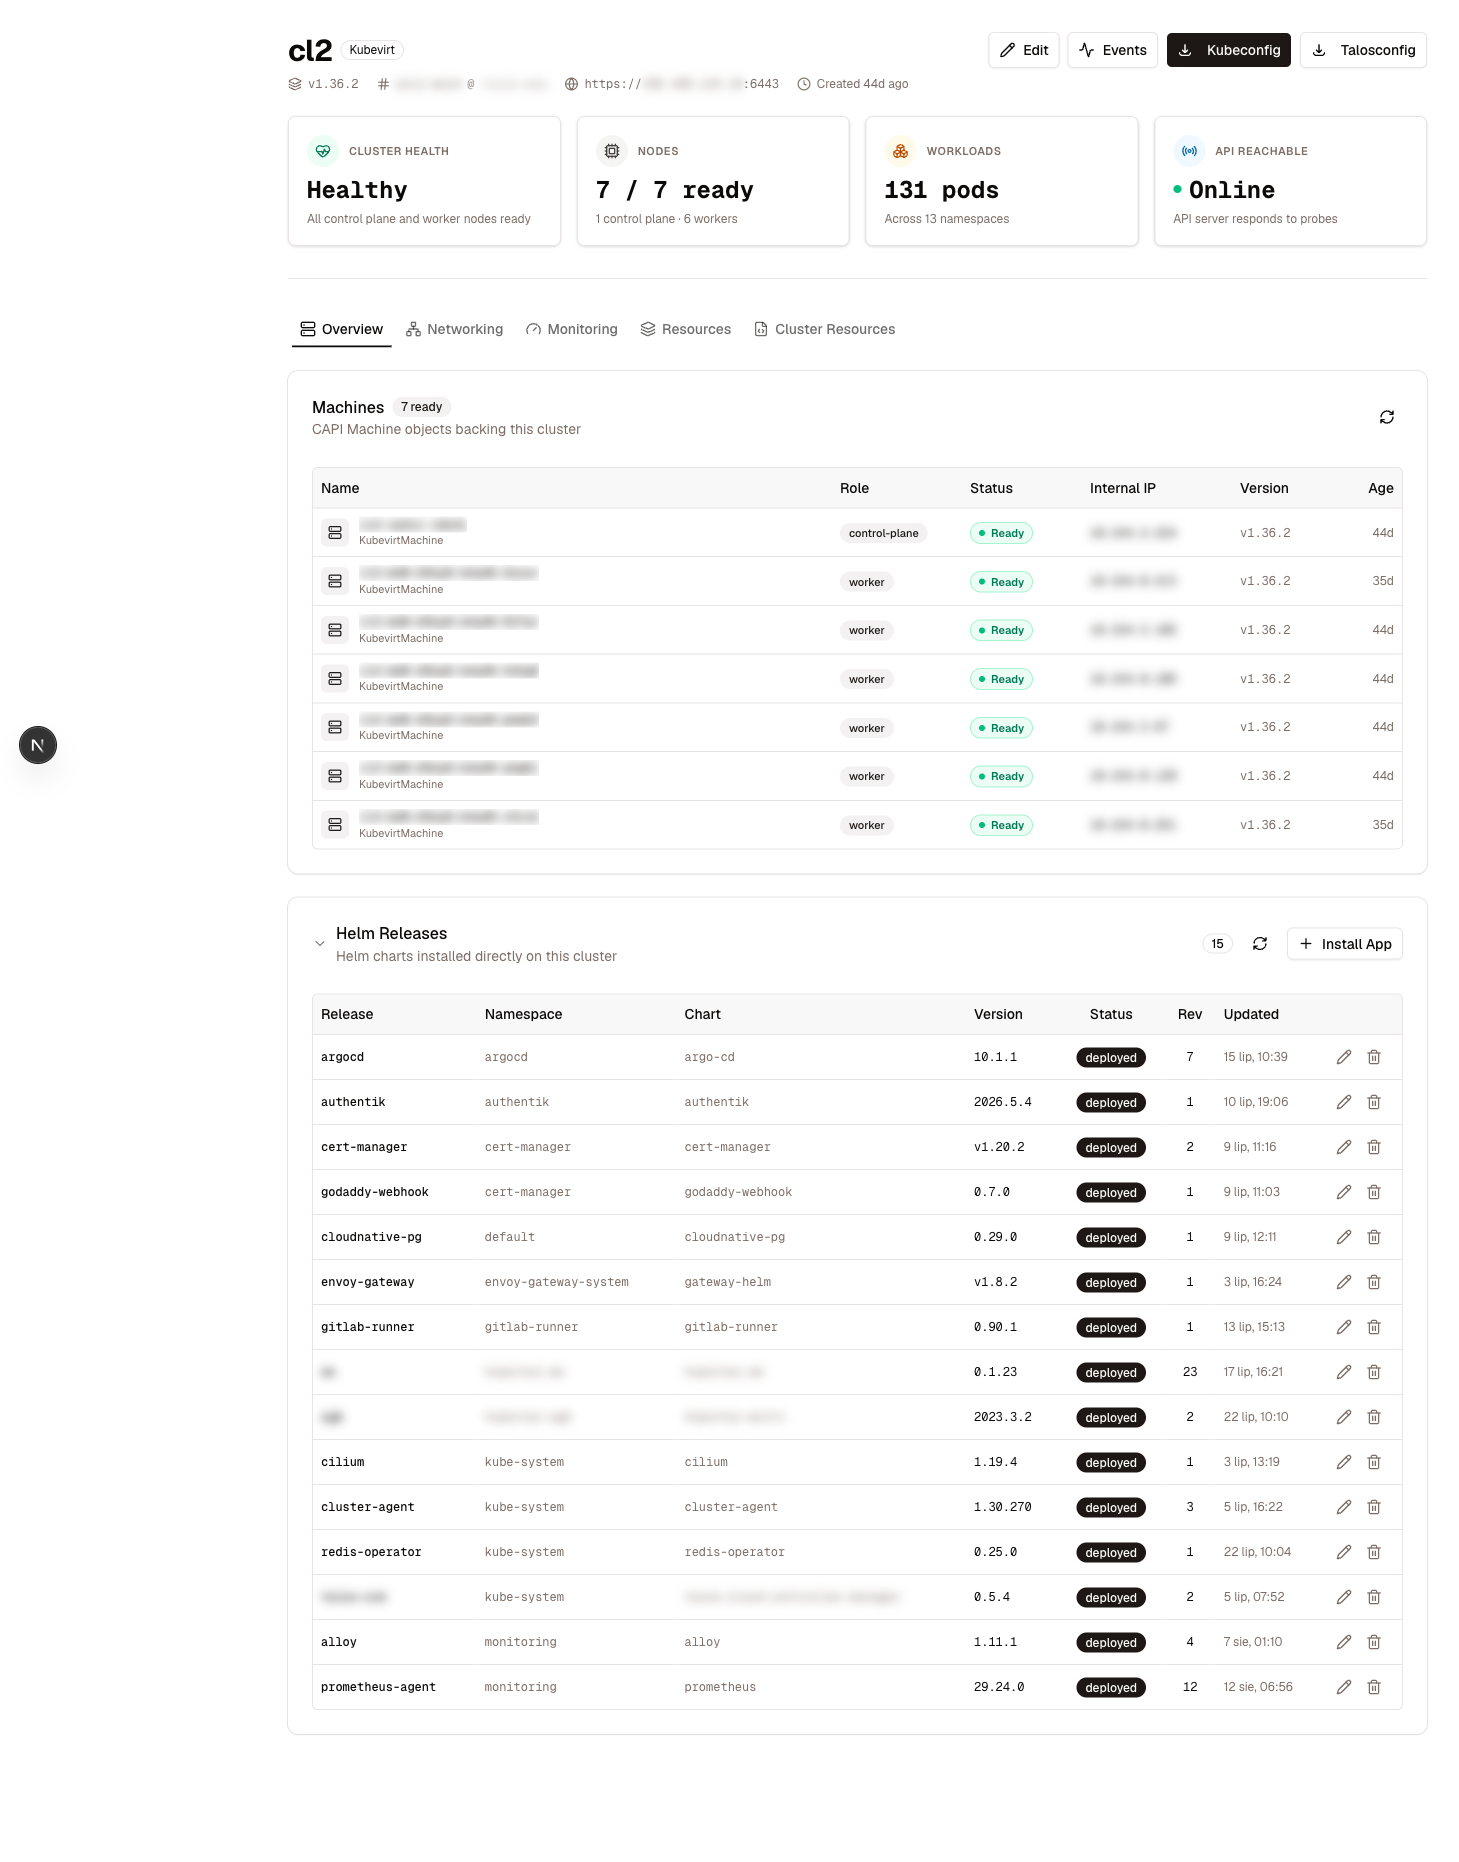
Task: Click the round N floating badge
Action: coord(38,745)
